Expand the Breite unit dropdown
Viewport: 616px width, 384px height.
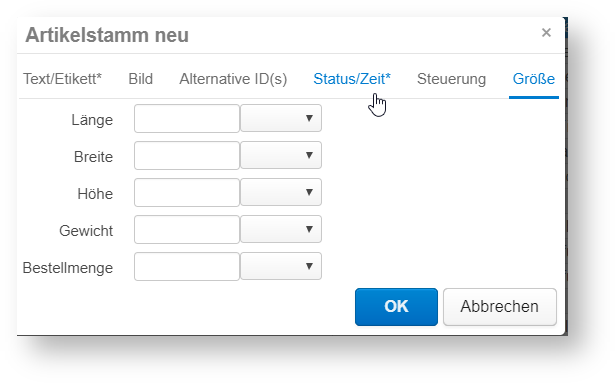tap(281, 155)
